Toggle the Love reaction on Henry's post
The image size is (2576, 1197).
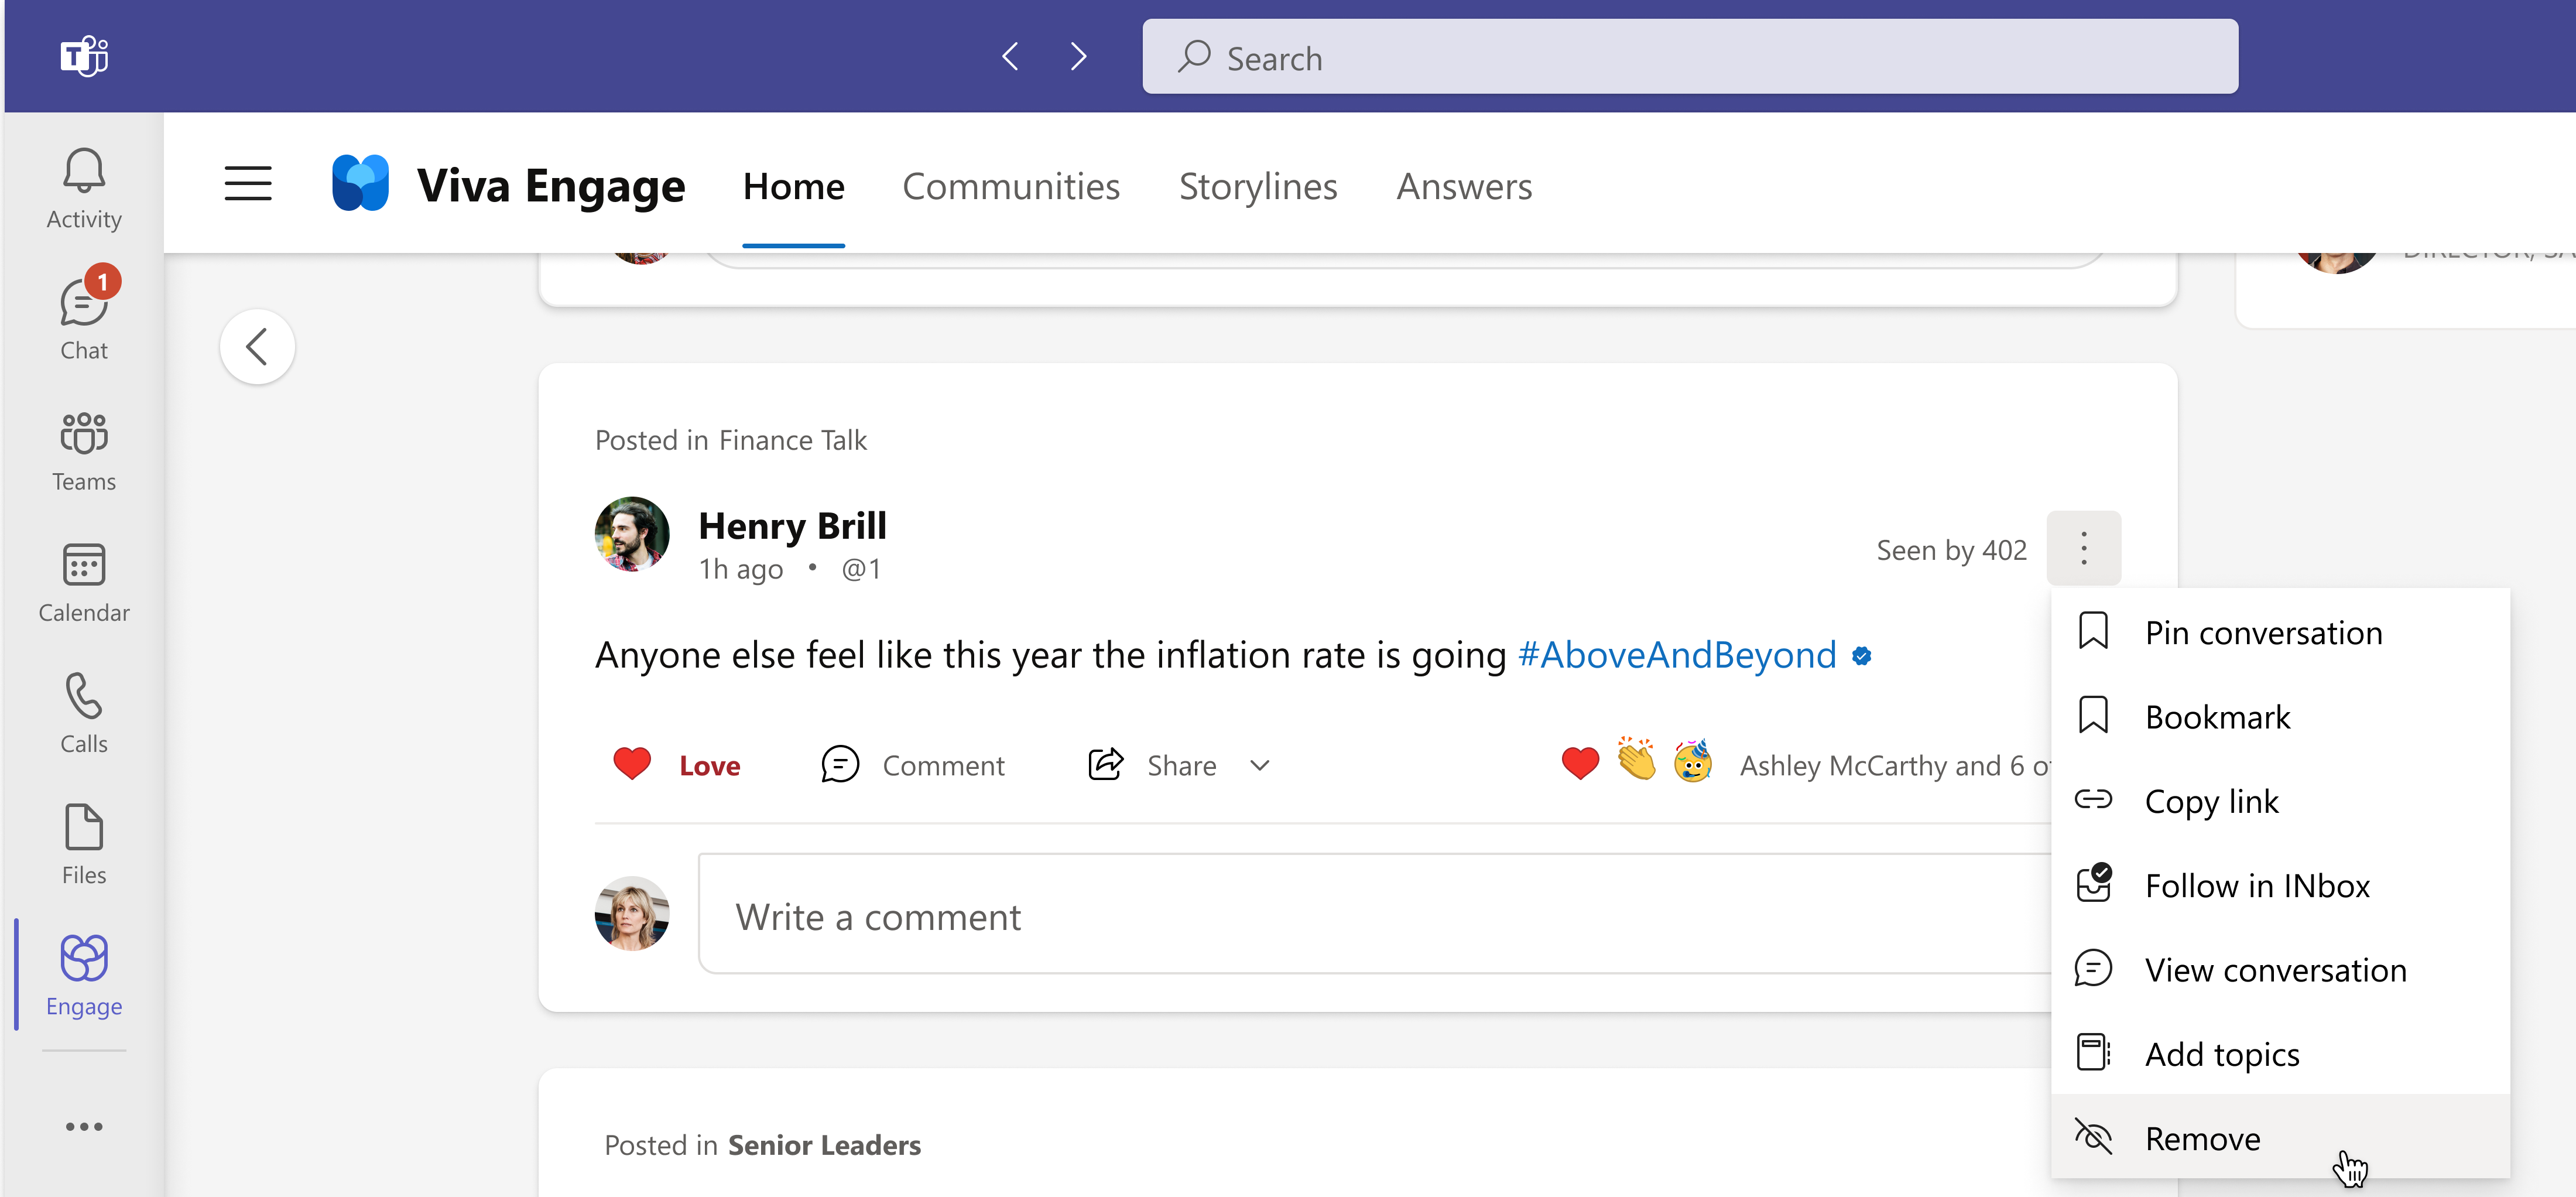pos(677,765)
